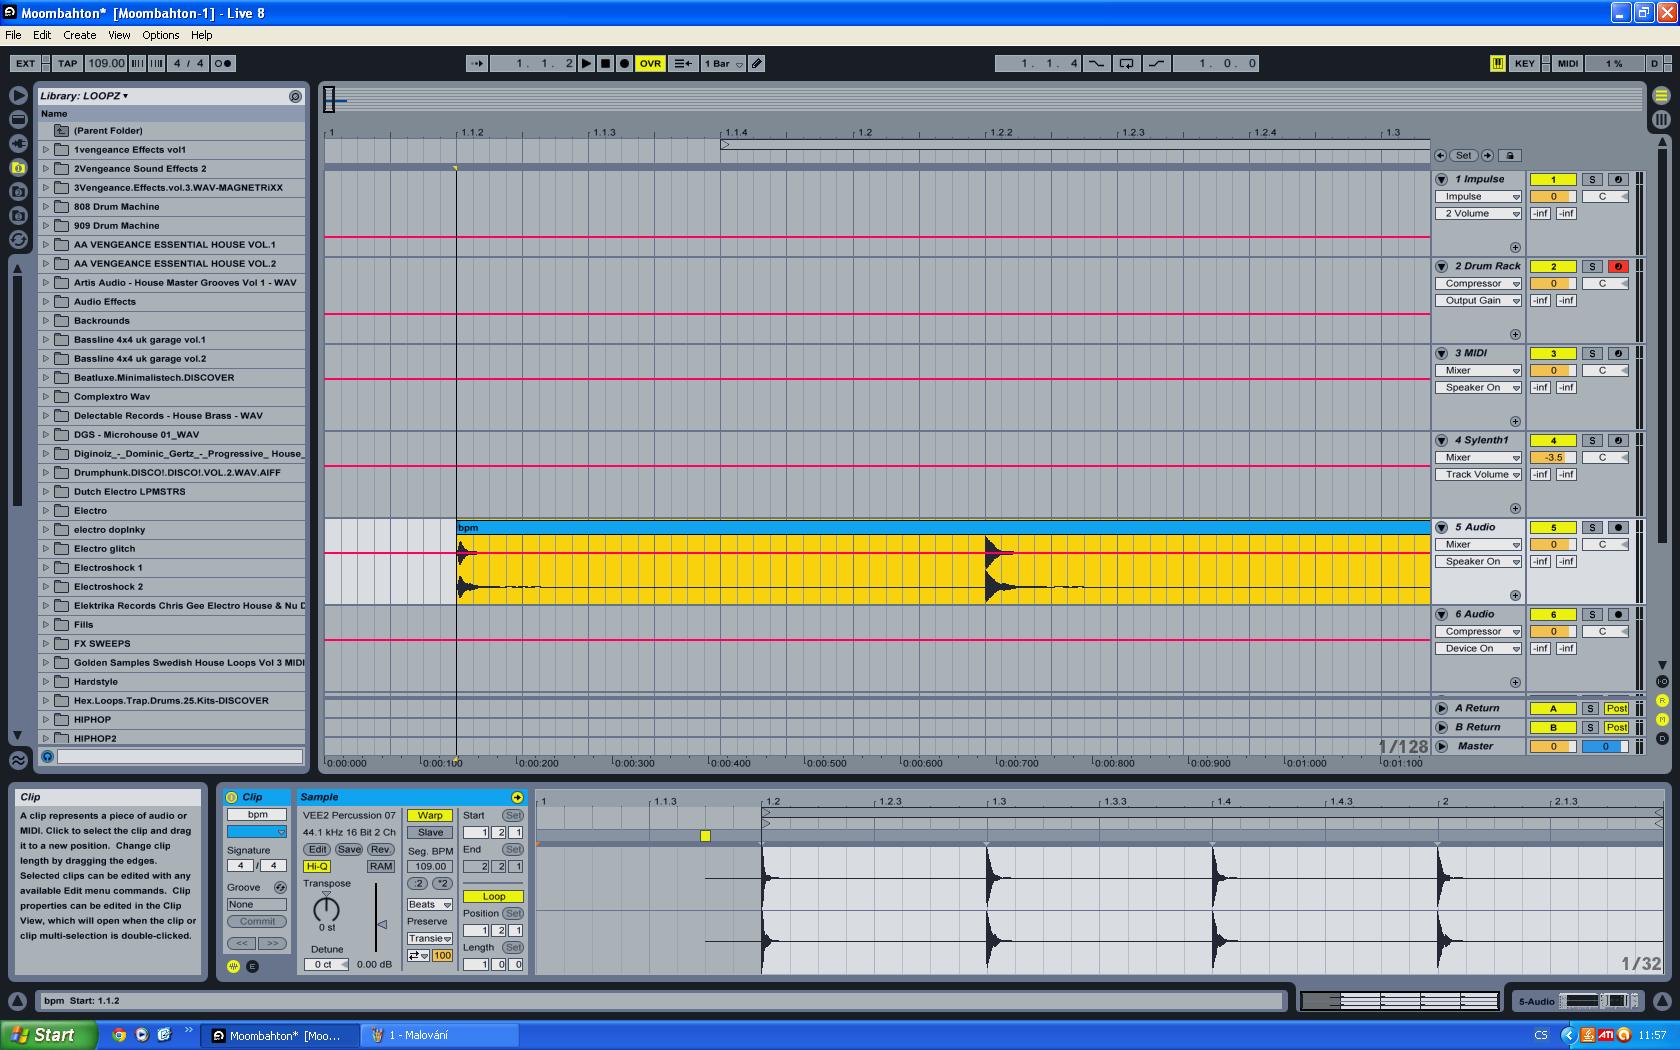
Task: Open the Create menu
Action: tap(80, 35)
